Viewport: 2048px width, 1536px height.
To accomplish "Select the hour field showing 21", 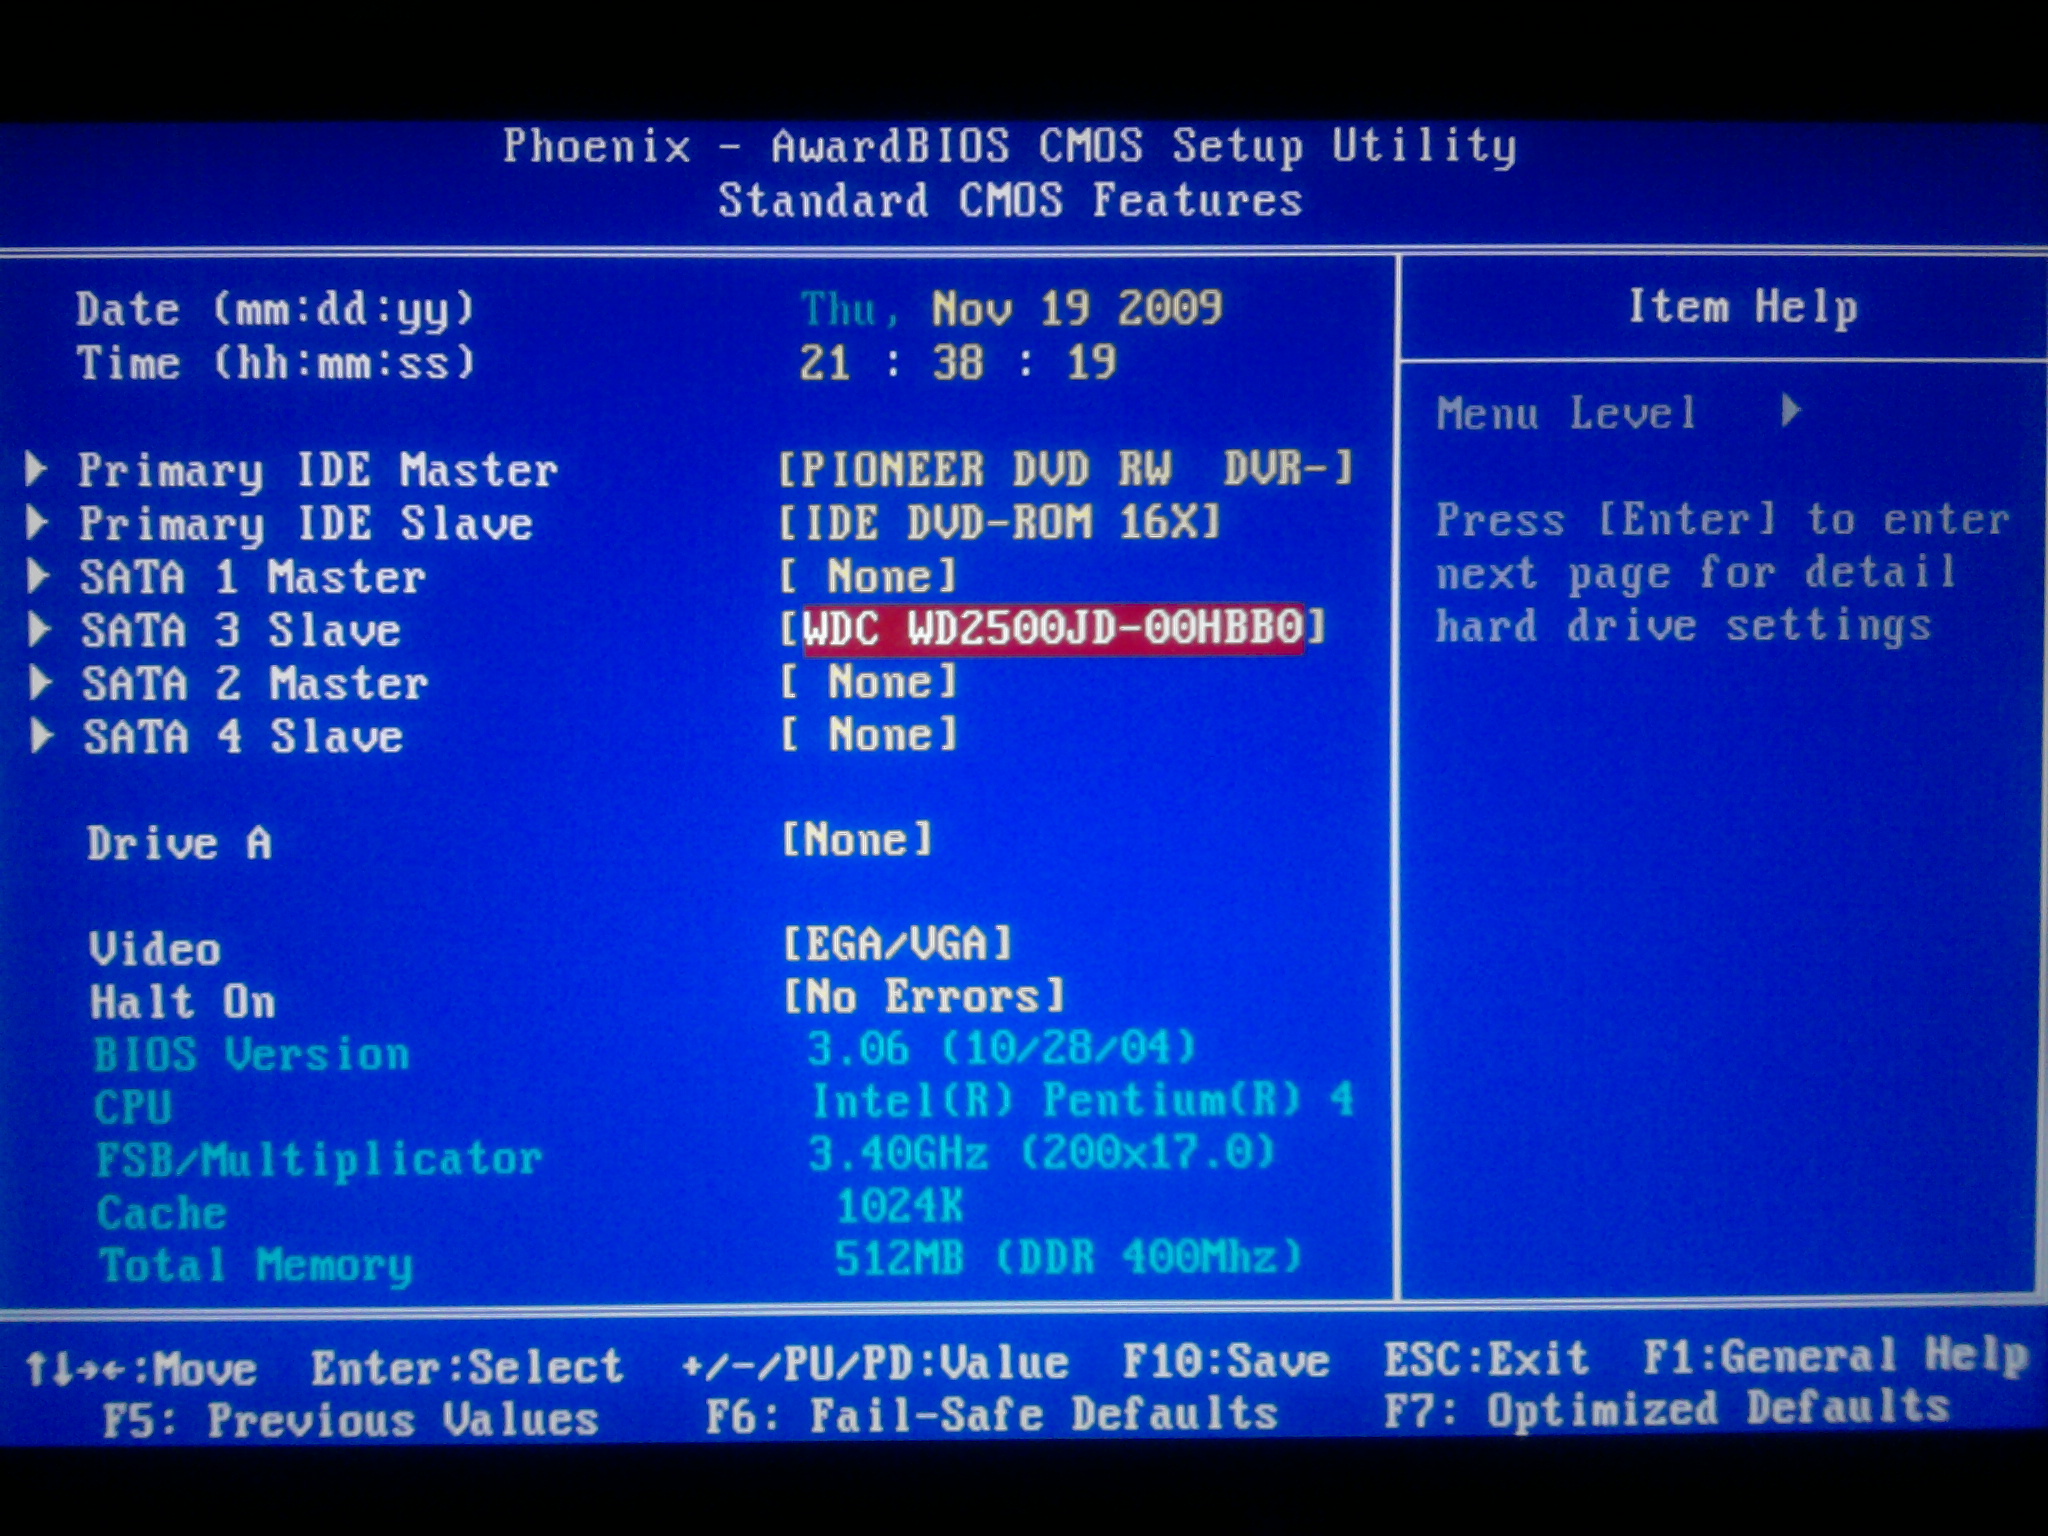I will tap(824, 363).
